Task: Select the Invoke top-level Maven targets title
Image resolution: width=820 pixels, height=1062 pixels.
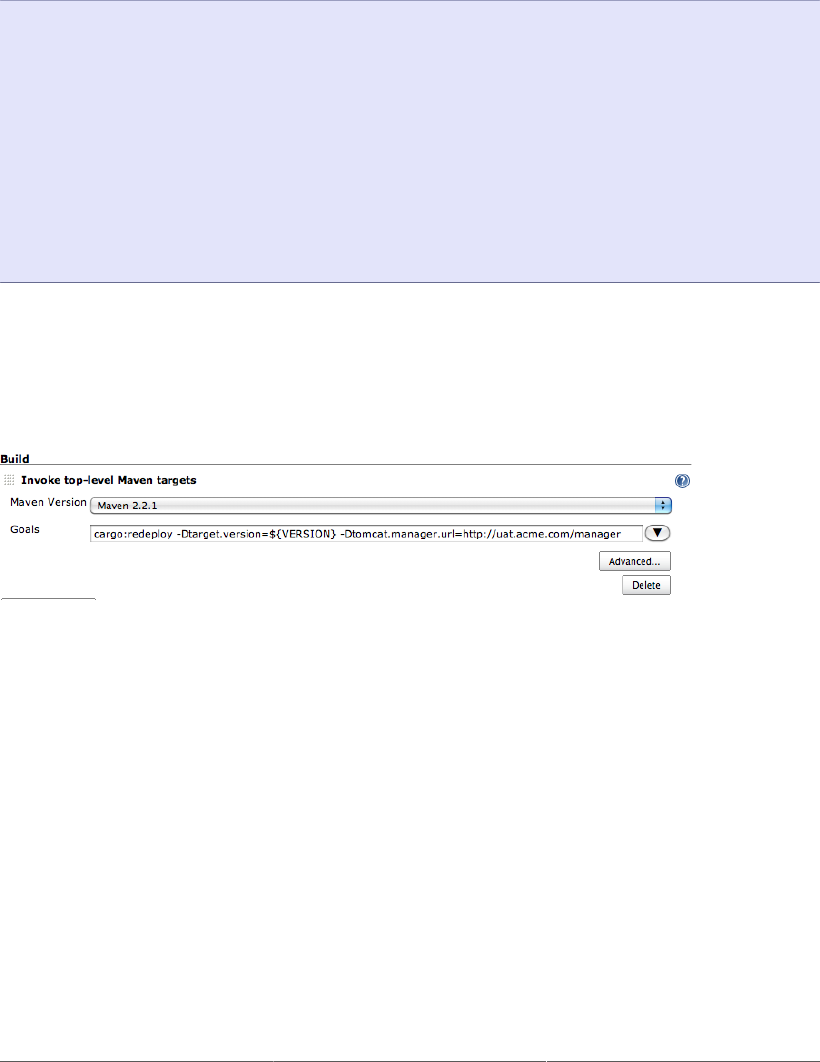Action: pyautogui.click(x=108, y=480)
